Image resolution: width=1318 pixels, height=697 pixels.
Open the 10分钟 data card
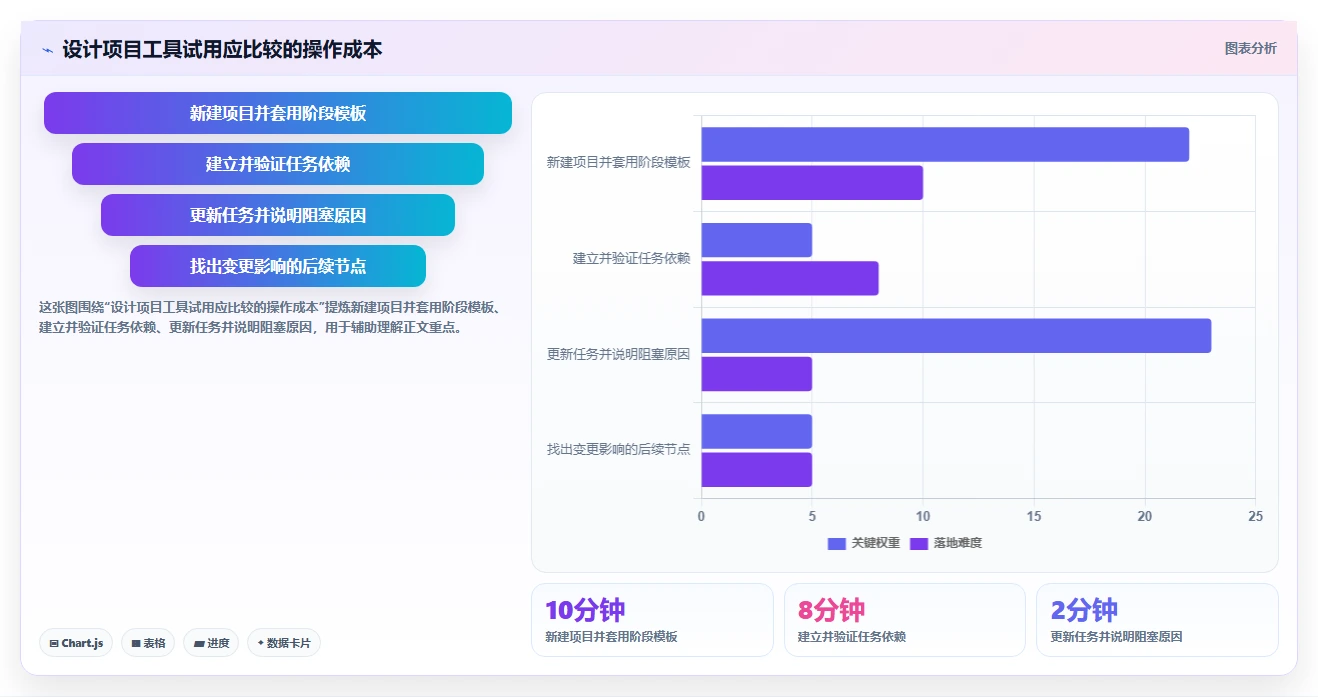pyautogui.click(x=652, y=620)
